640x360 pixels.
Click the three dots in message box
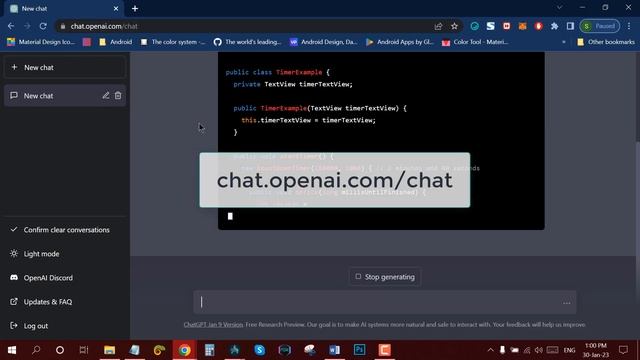click(567, 303)
